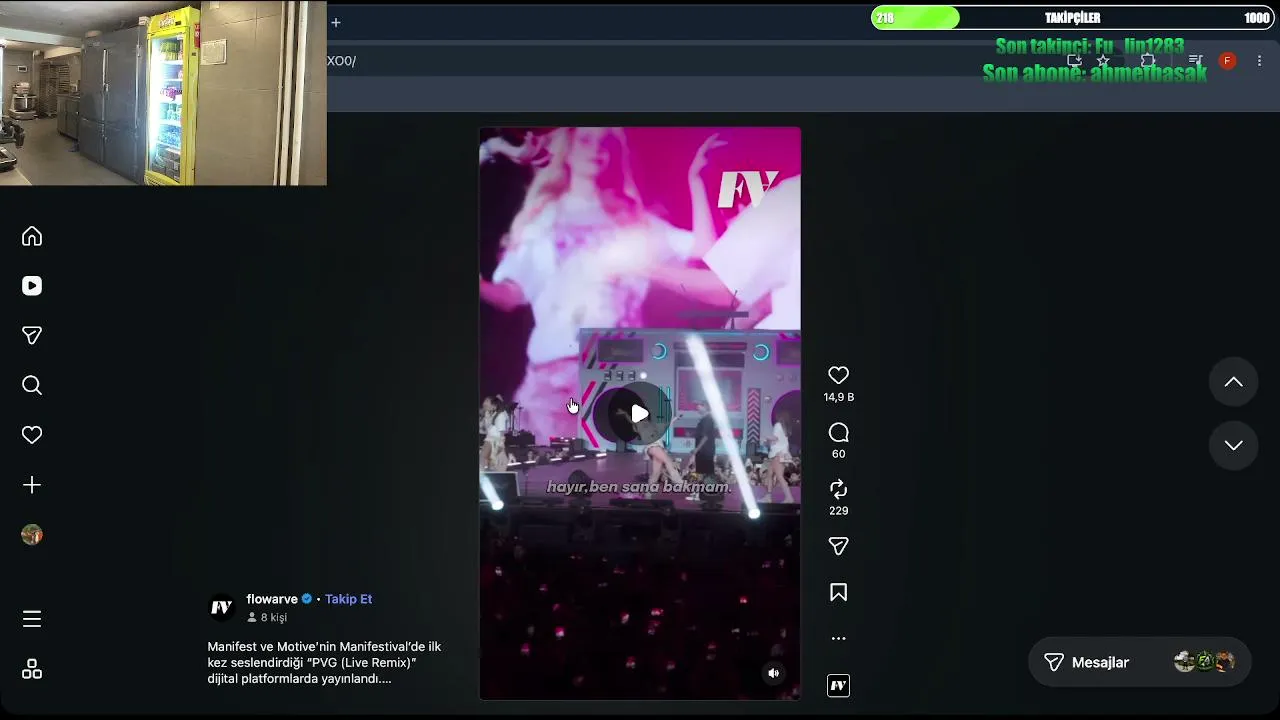The height and width of the screenshot is (720, 1280).
Task: Open Instagram search from the sidebar
Action: (32, 385)
